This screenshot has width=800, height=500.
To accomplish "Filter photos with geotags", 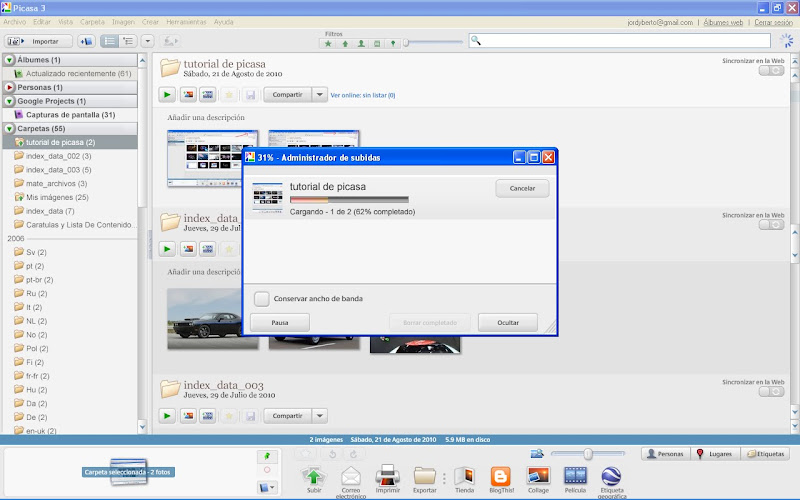I will [393, 44].
